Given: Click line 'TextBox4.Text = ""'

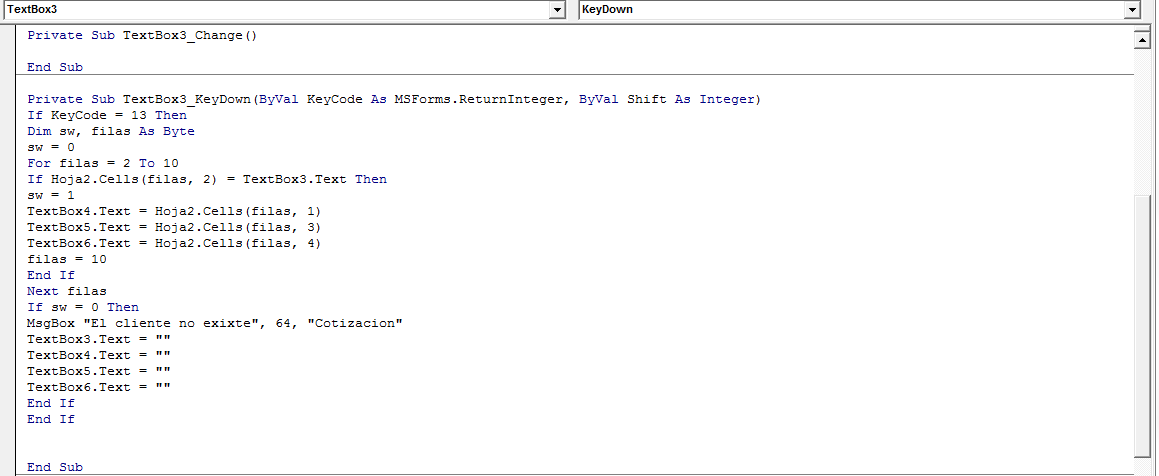Looking at the screenshot, I should [99, 355].
